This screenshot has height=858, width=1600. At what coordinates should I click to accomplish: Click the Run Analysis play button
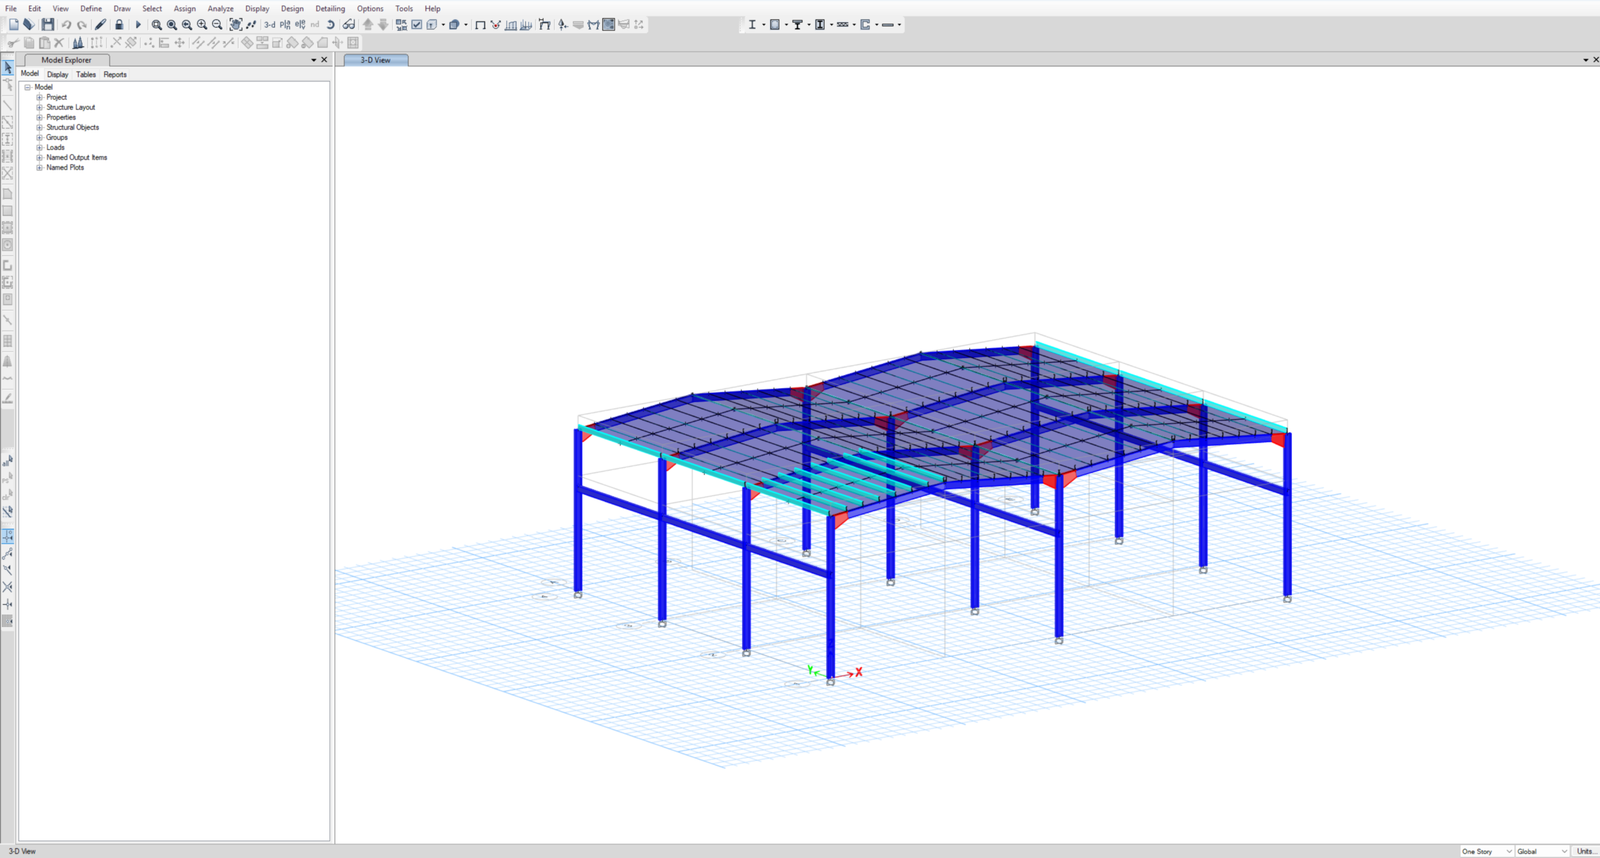click(x=138, y=25)
